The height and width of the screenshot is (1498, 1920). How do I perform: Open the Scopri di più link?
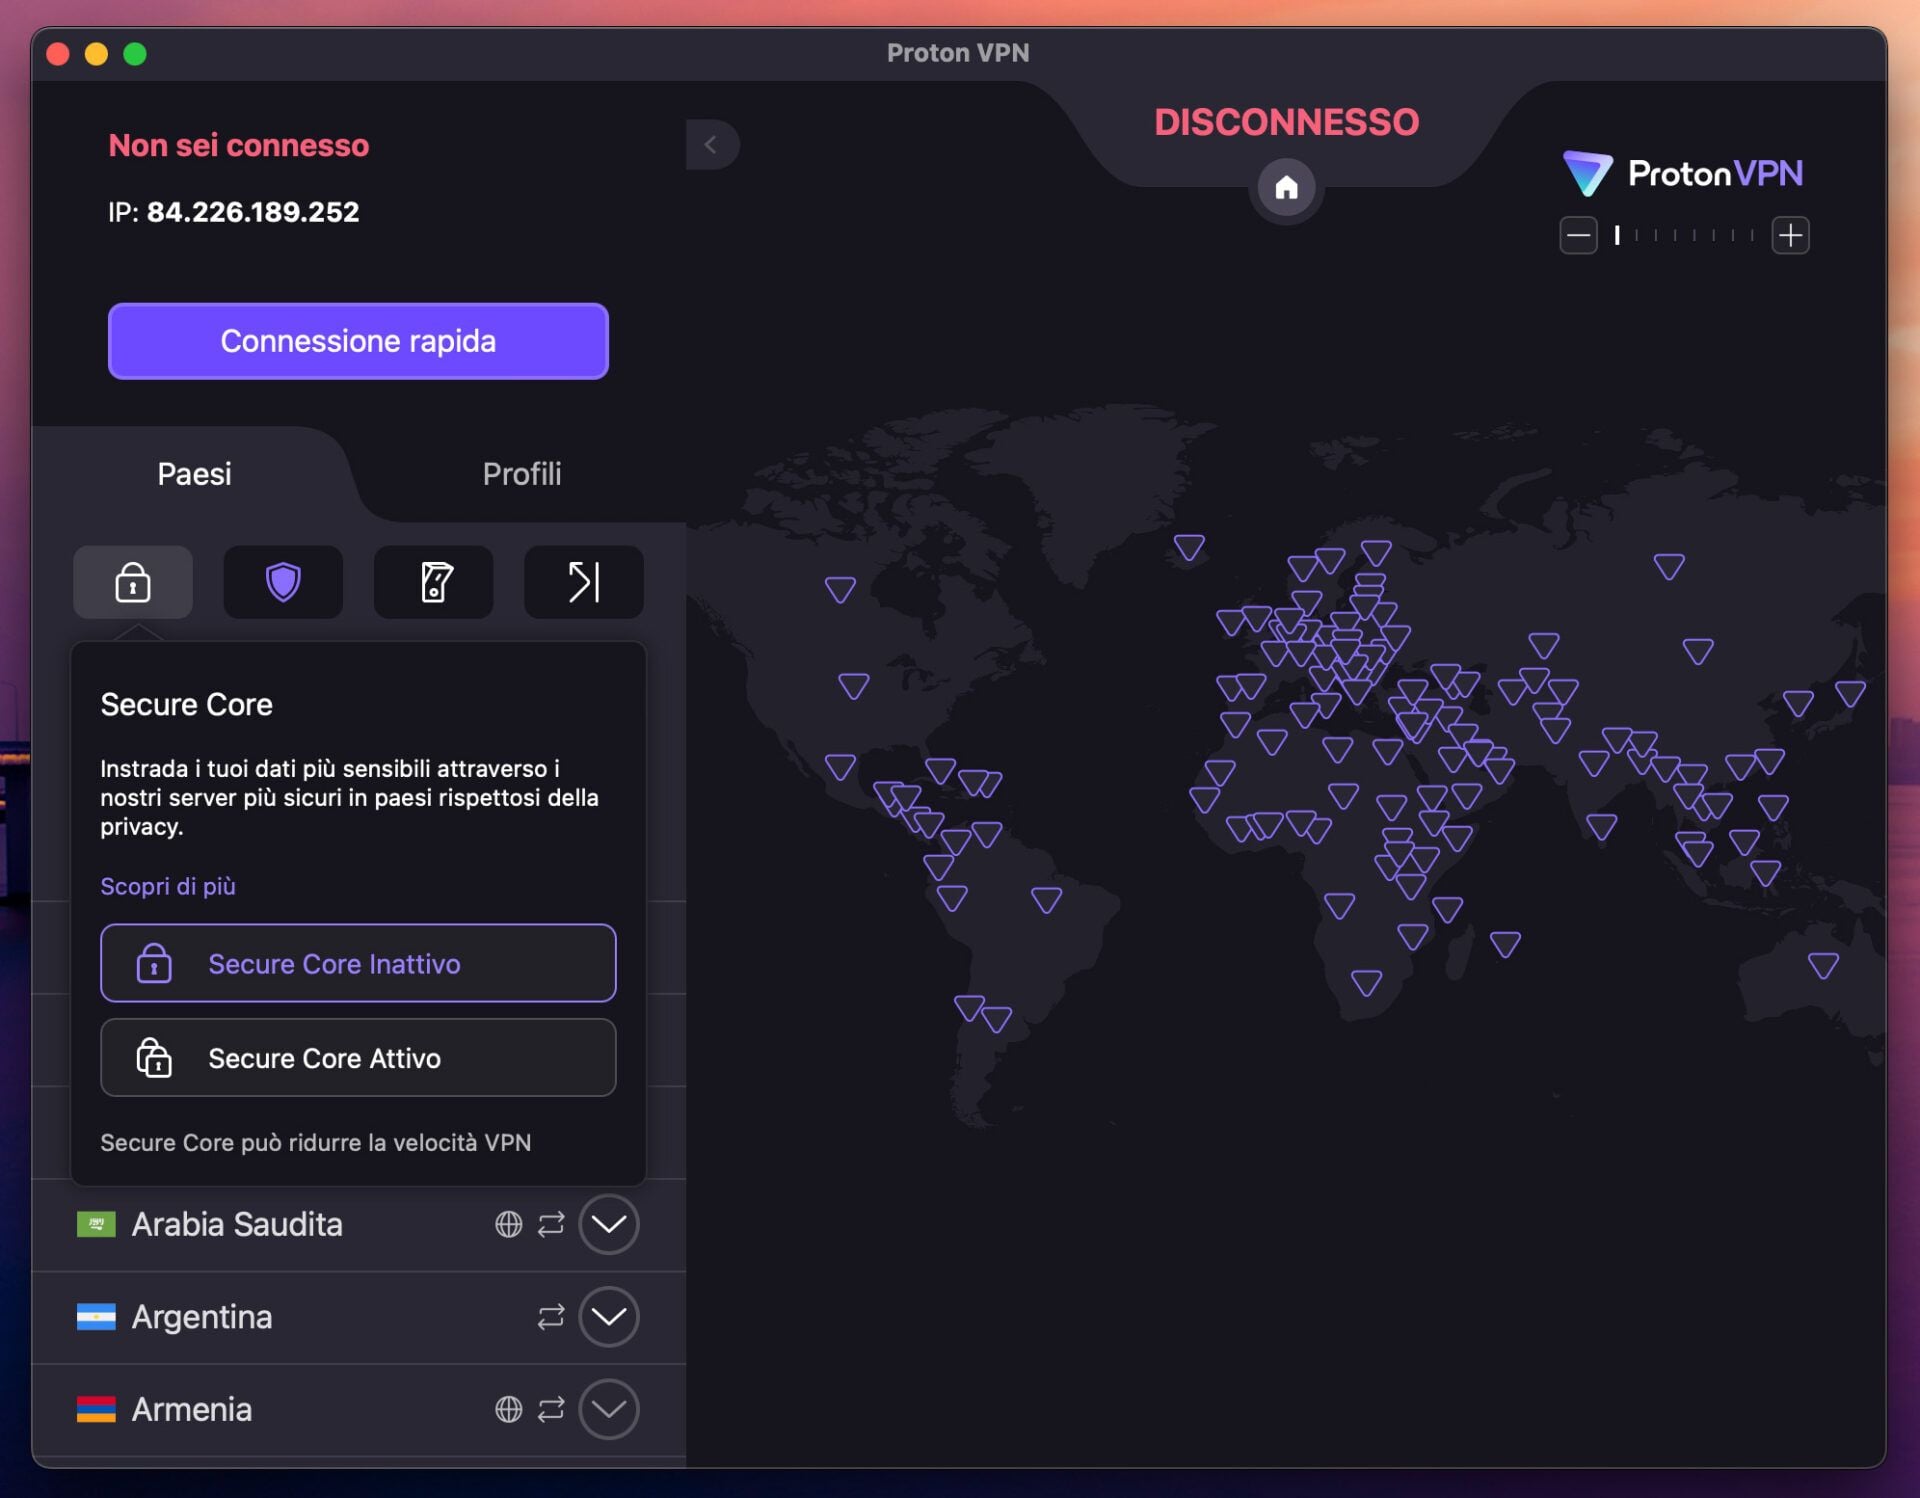tap(168, 886)
